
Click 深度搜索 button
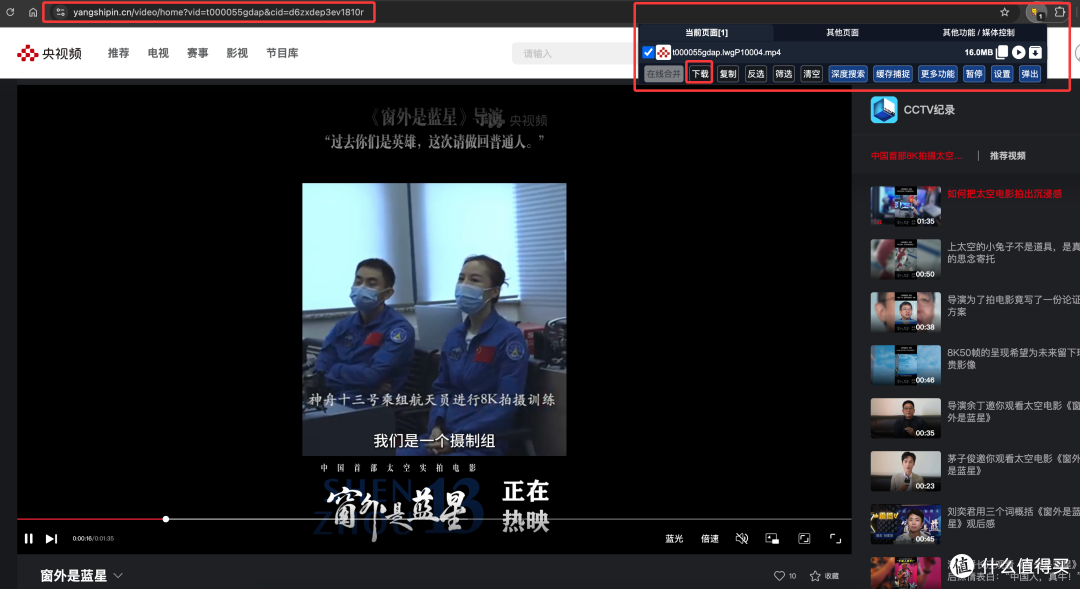tap(848, 74)
